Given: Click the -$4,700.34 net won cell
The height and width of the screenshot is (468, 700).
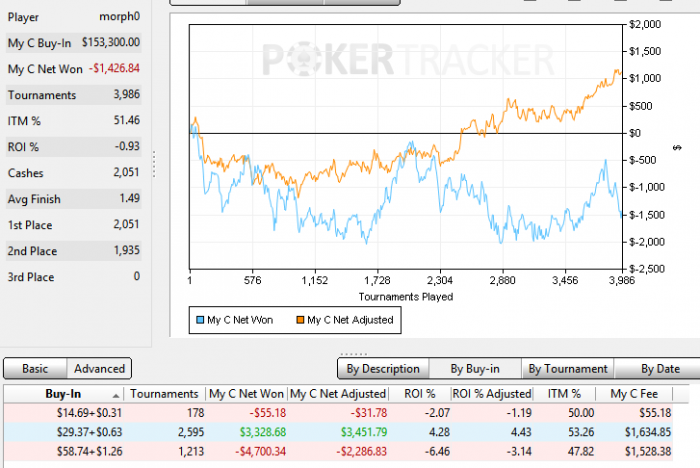Looking at the screenshot, I should (260, 451).
